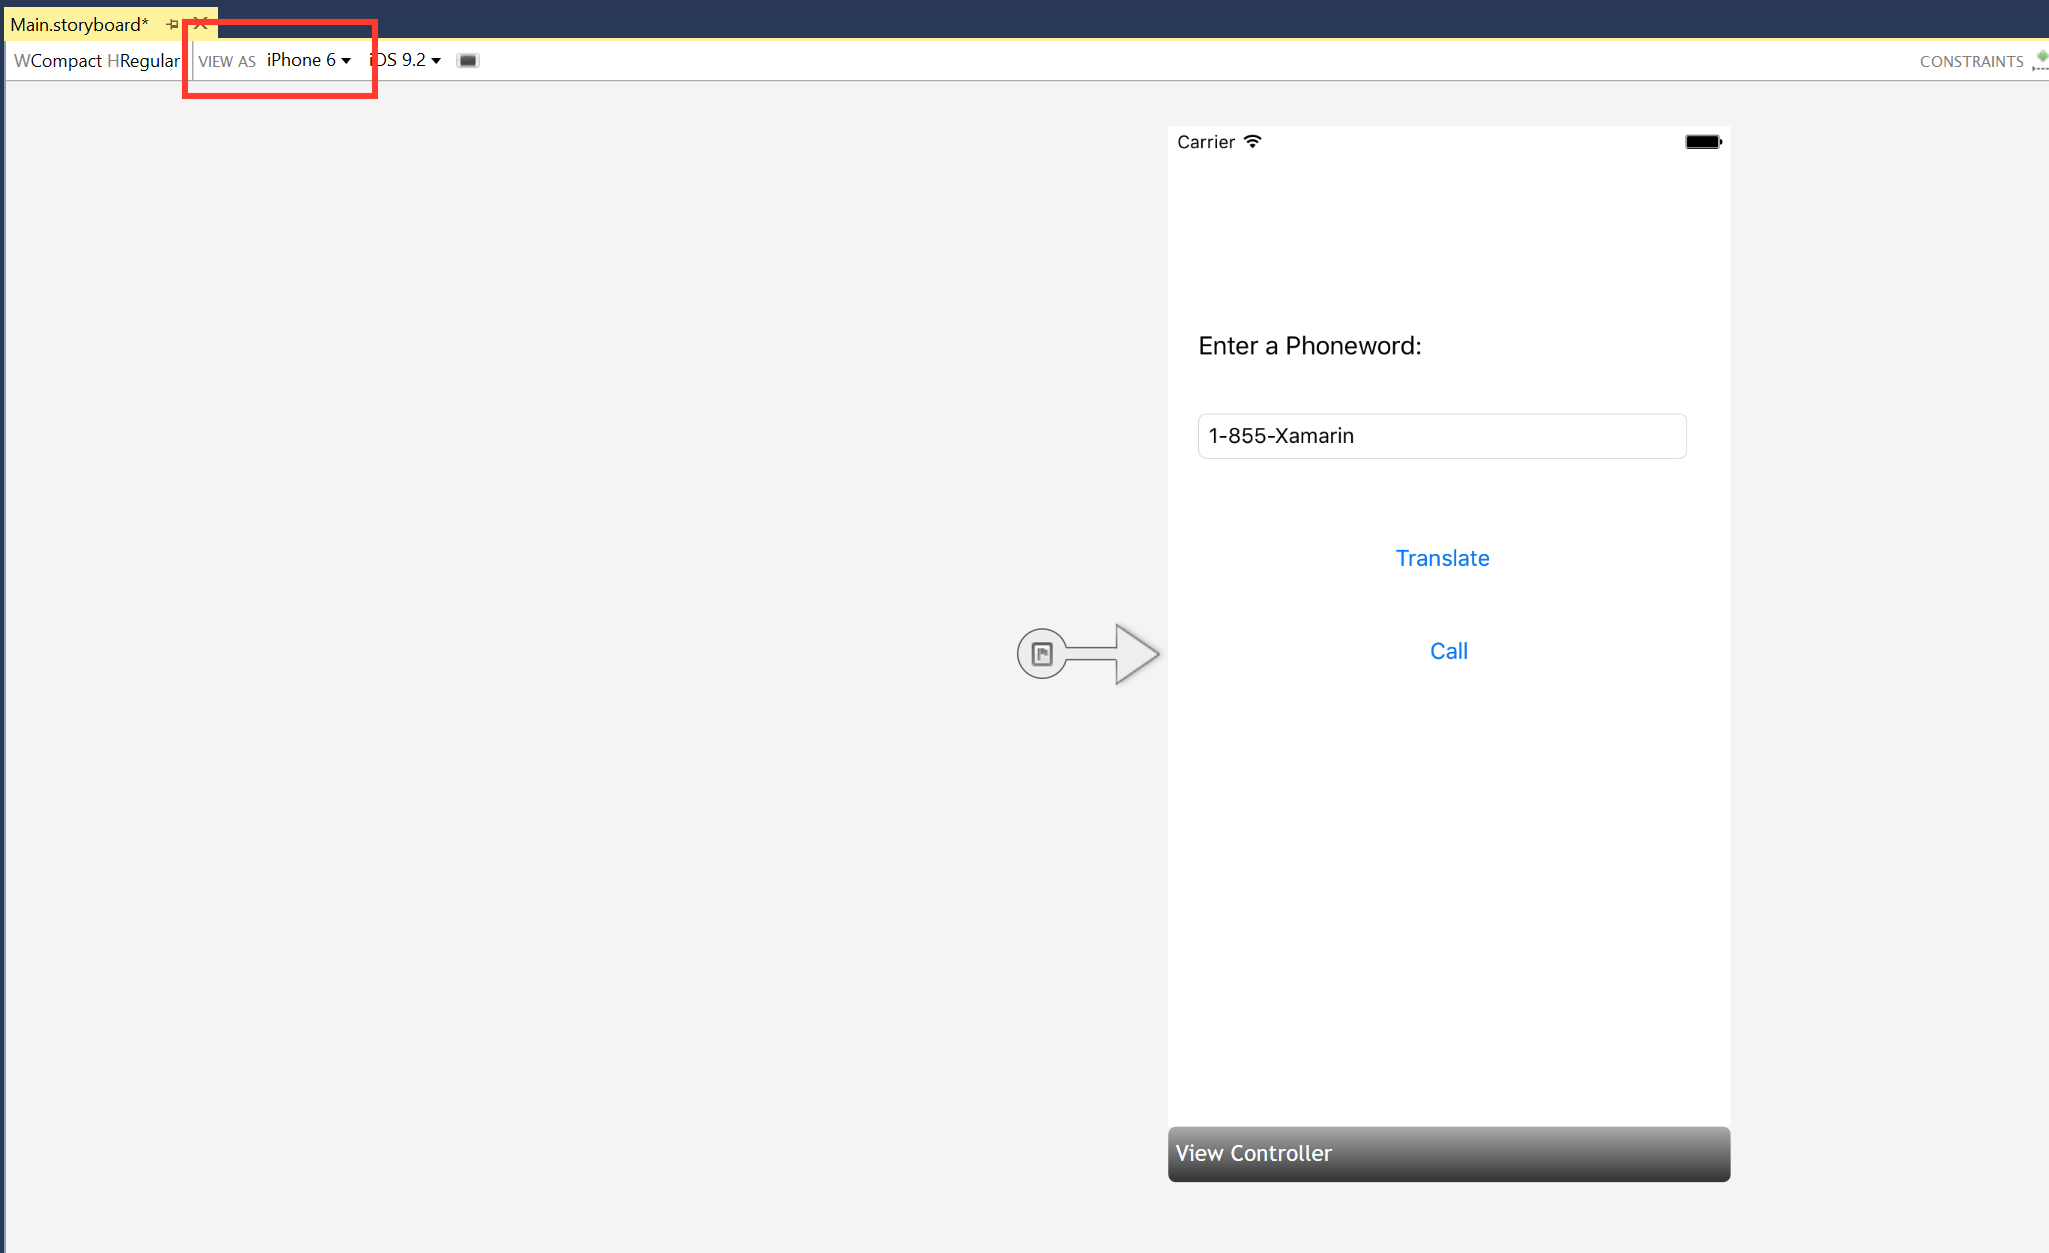The height and width of the screenshot is (1253, 2049).
Task: Click the square entry point scene icon
Action: click(1042, 653)
